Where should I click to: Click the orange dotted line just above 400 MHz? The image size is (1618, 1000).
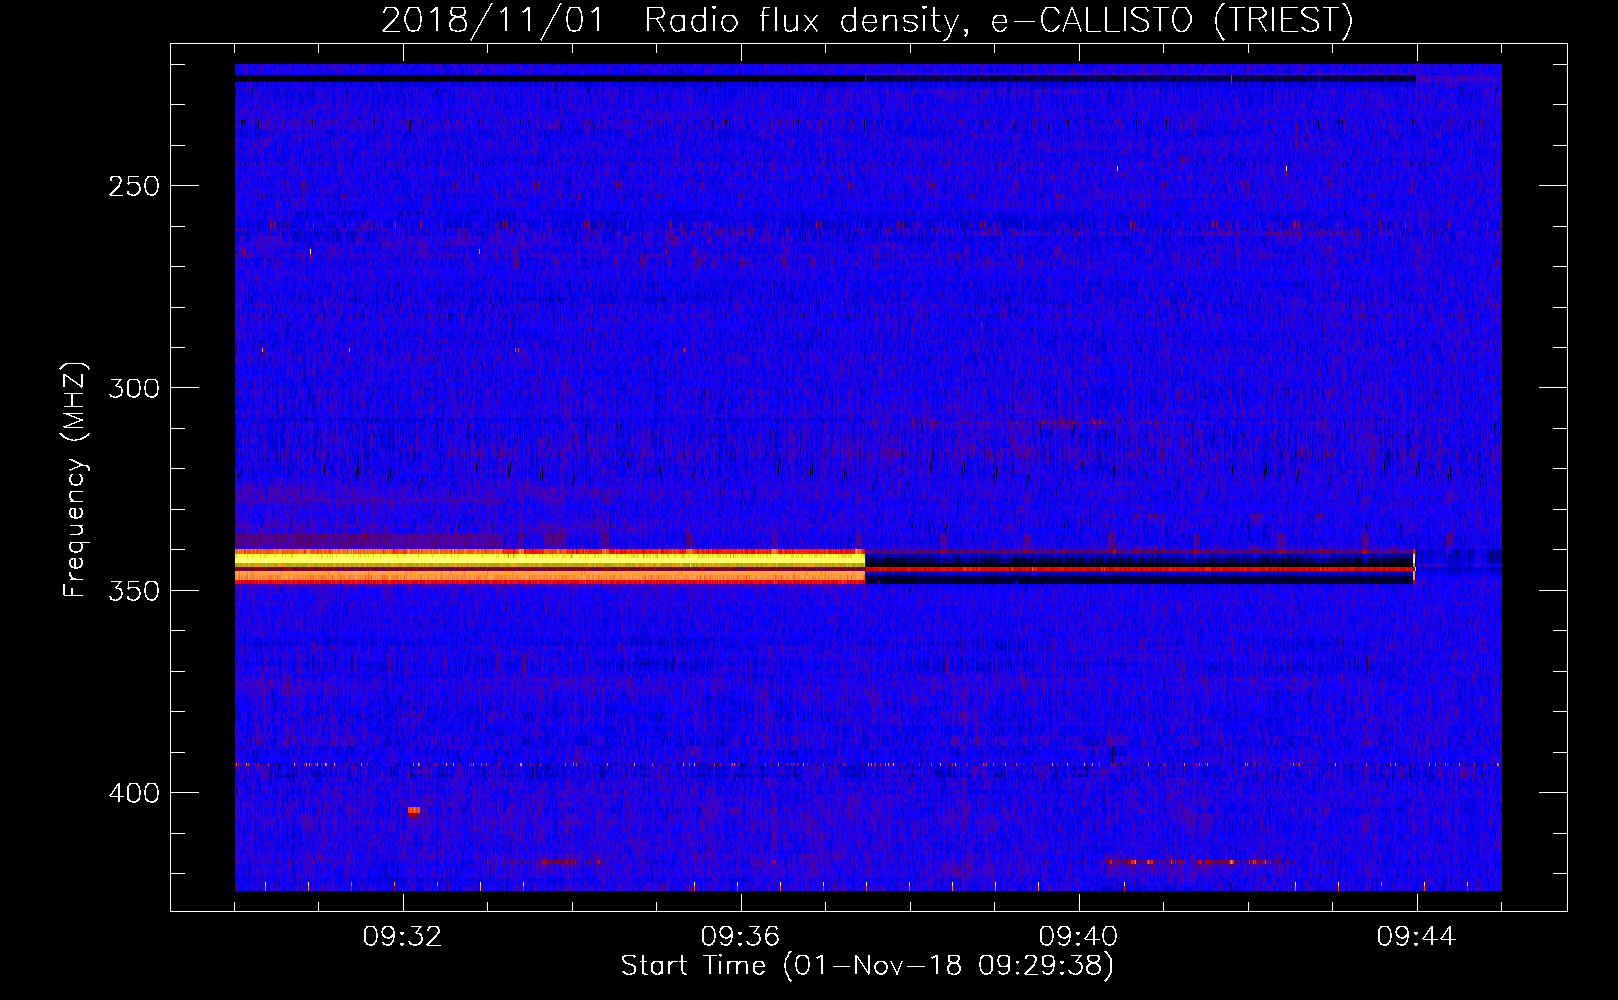point(867,765)
